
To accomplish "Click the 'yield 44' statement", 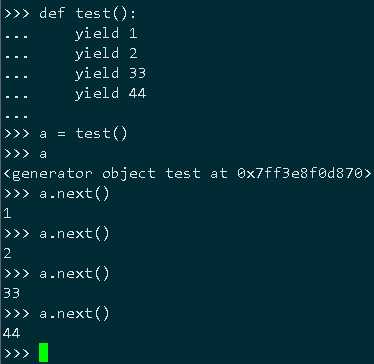I will coord(110,94).
